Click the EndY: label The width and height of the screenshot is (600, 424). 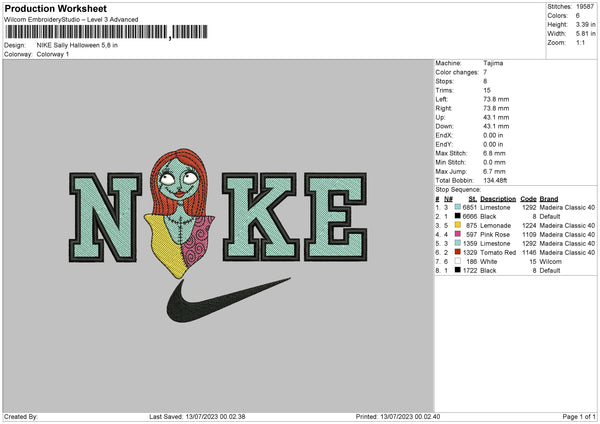(x=444, y=144)
